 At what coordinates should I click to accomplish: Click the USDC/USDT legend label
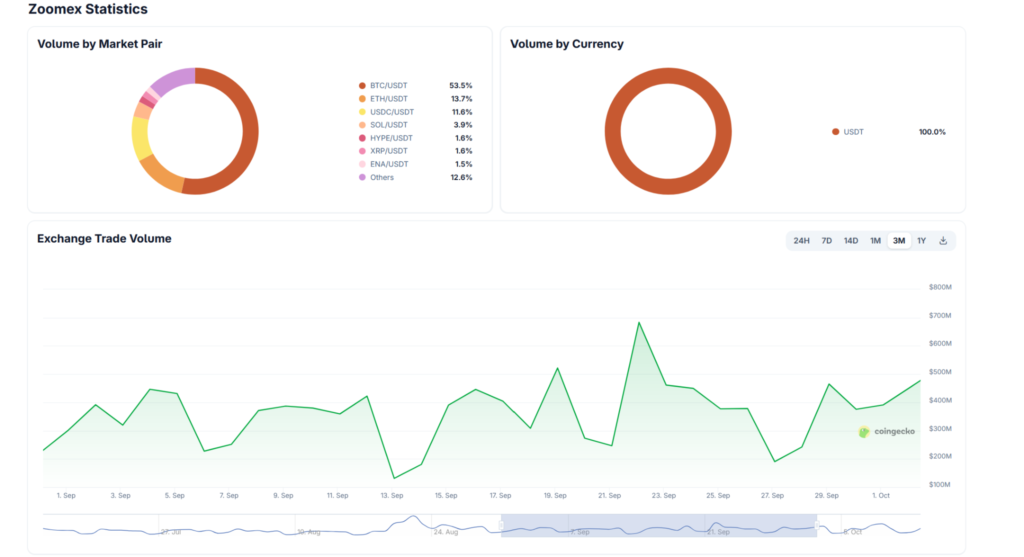(392, 112)
